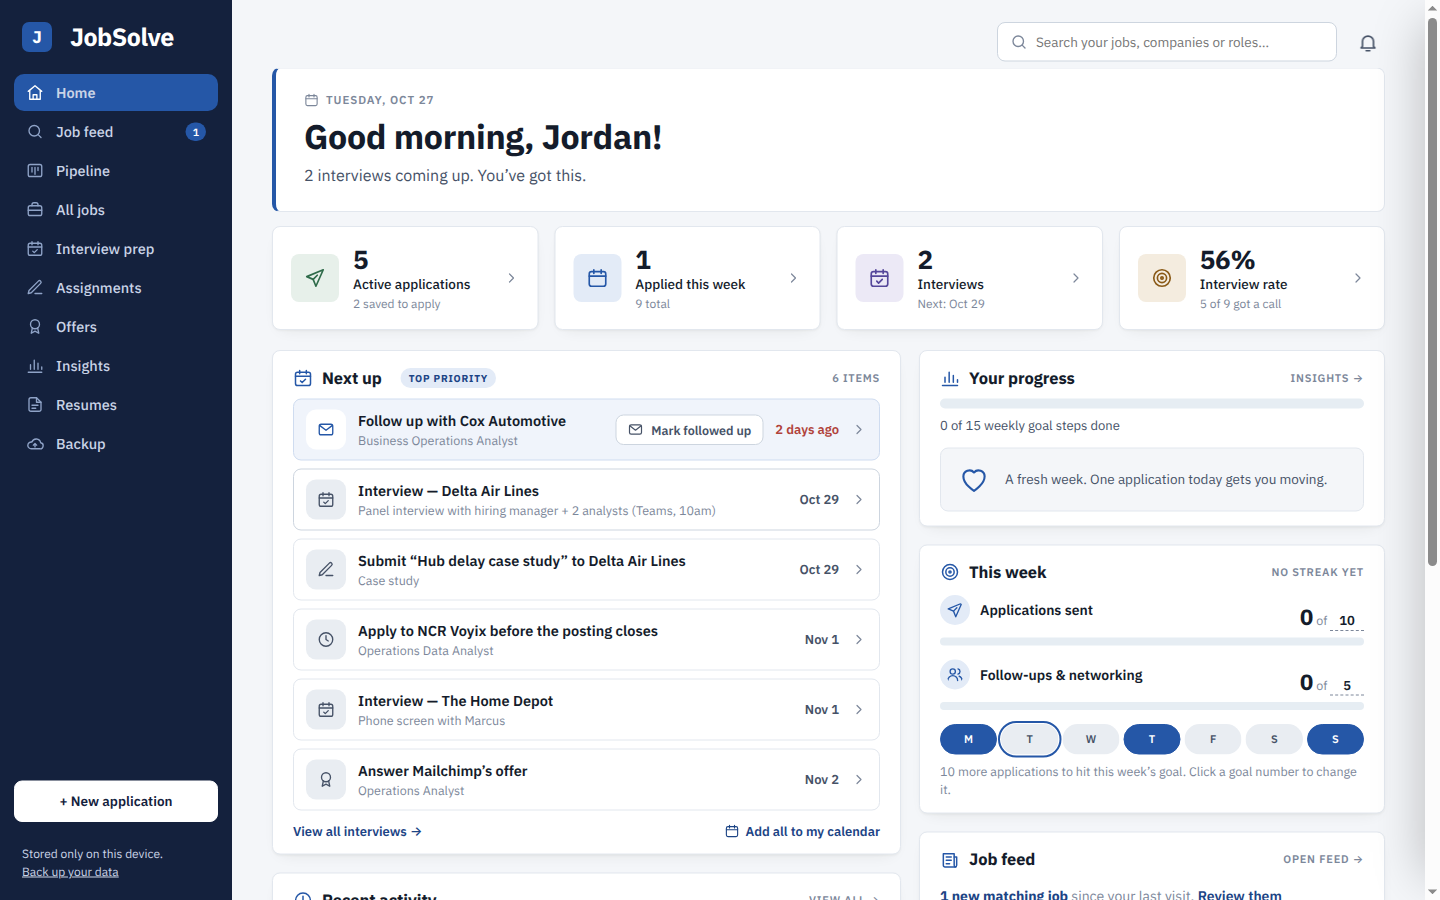Click the paper plane icon beside Applications sent

click(x=955, y=610)
